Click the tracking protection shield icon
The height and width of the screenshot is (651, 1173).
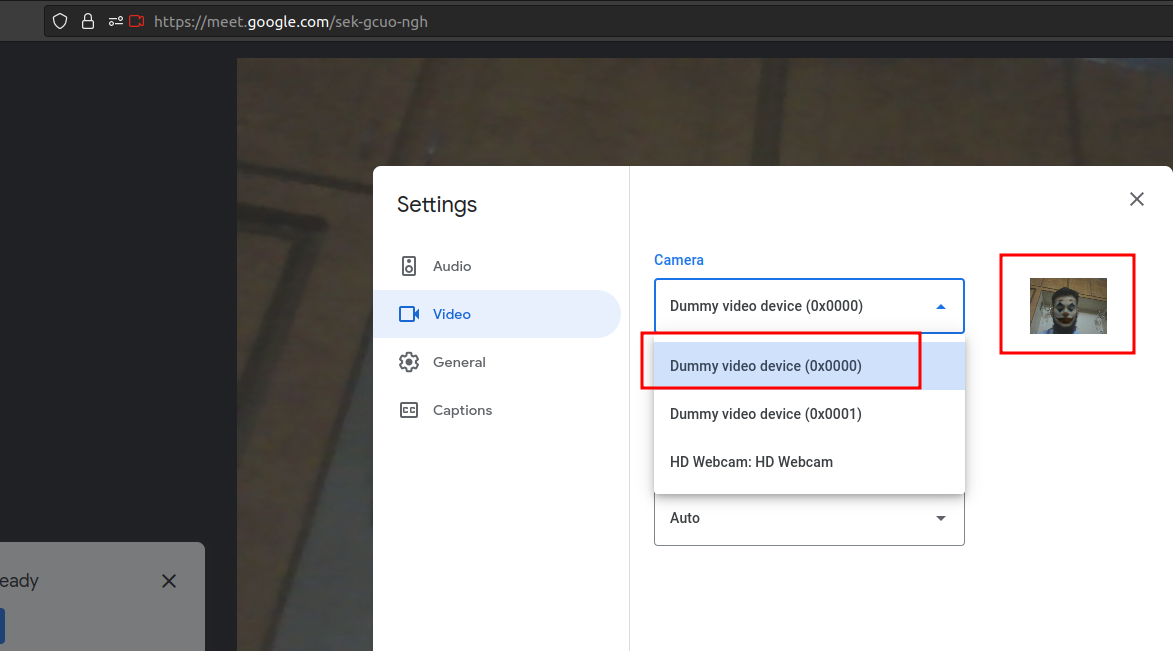click(x=60, y=21)
